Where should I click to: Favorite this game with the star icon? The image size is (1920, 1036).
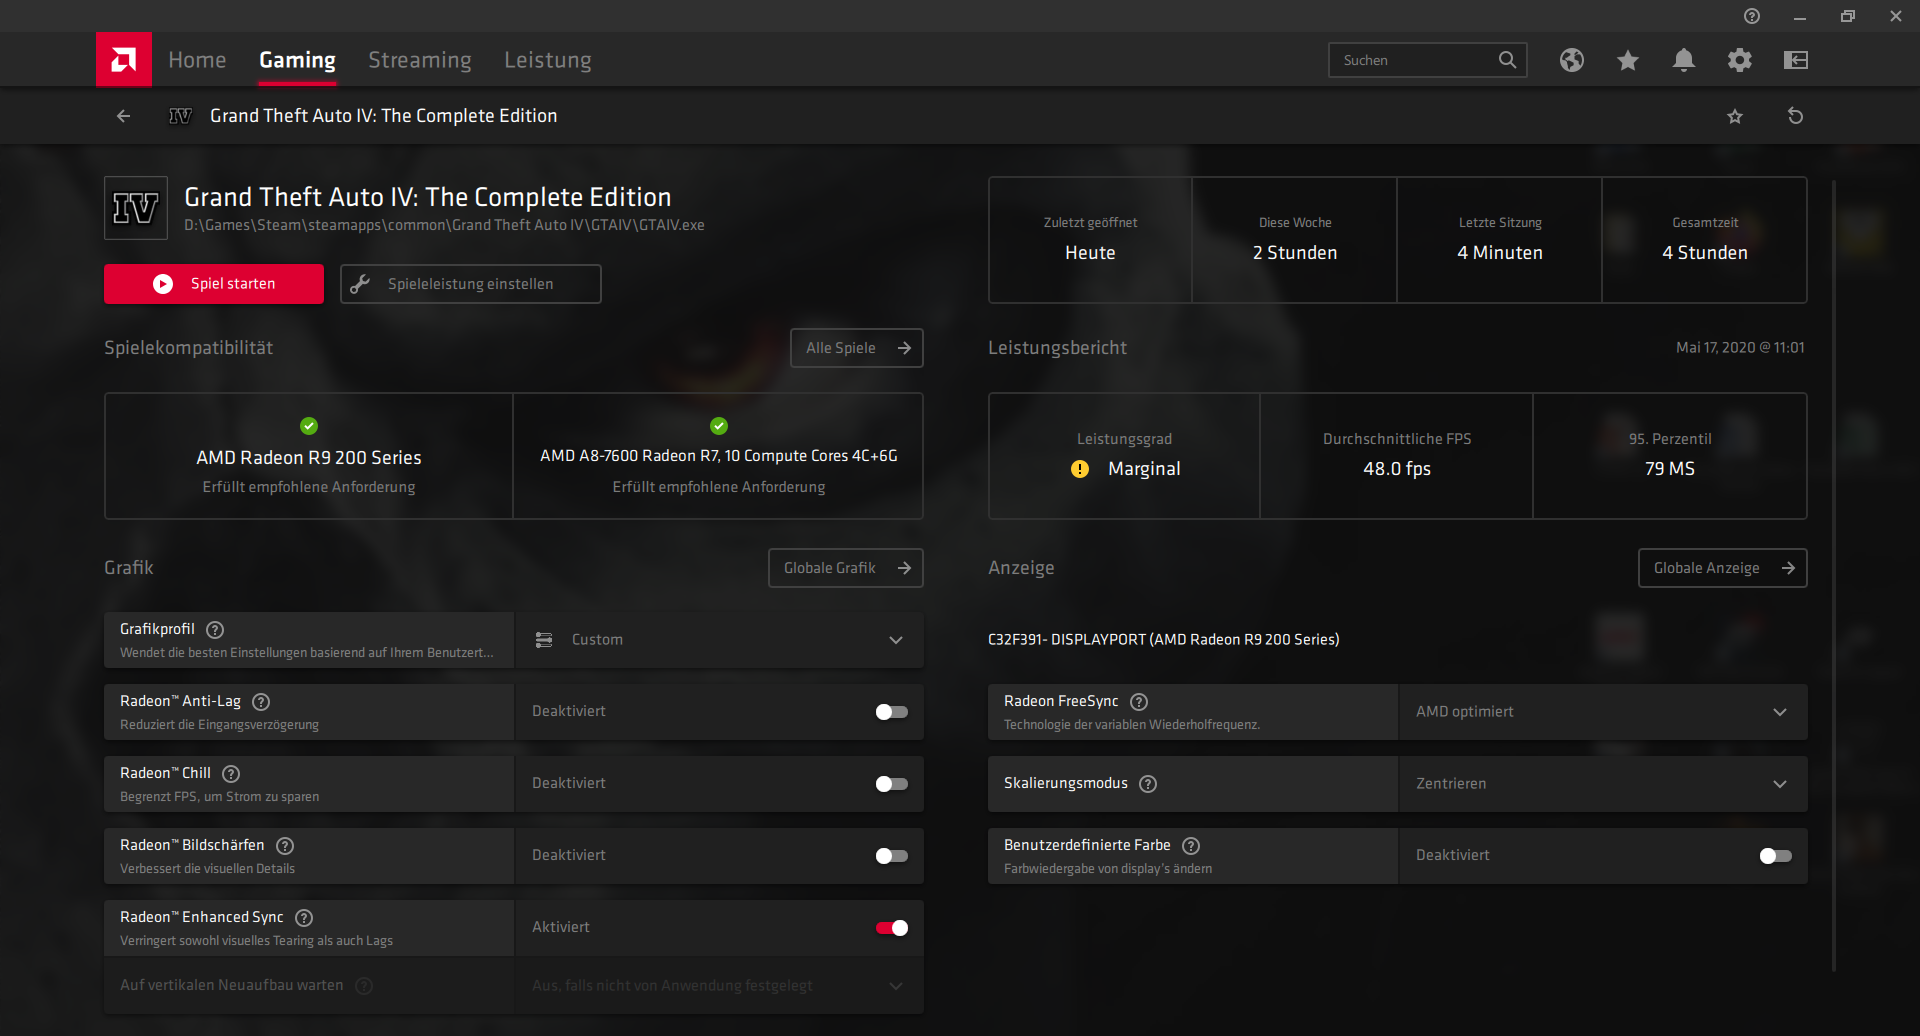point(1735,116)
